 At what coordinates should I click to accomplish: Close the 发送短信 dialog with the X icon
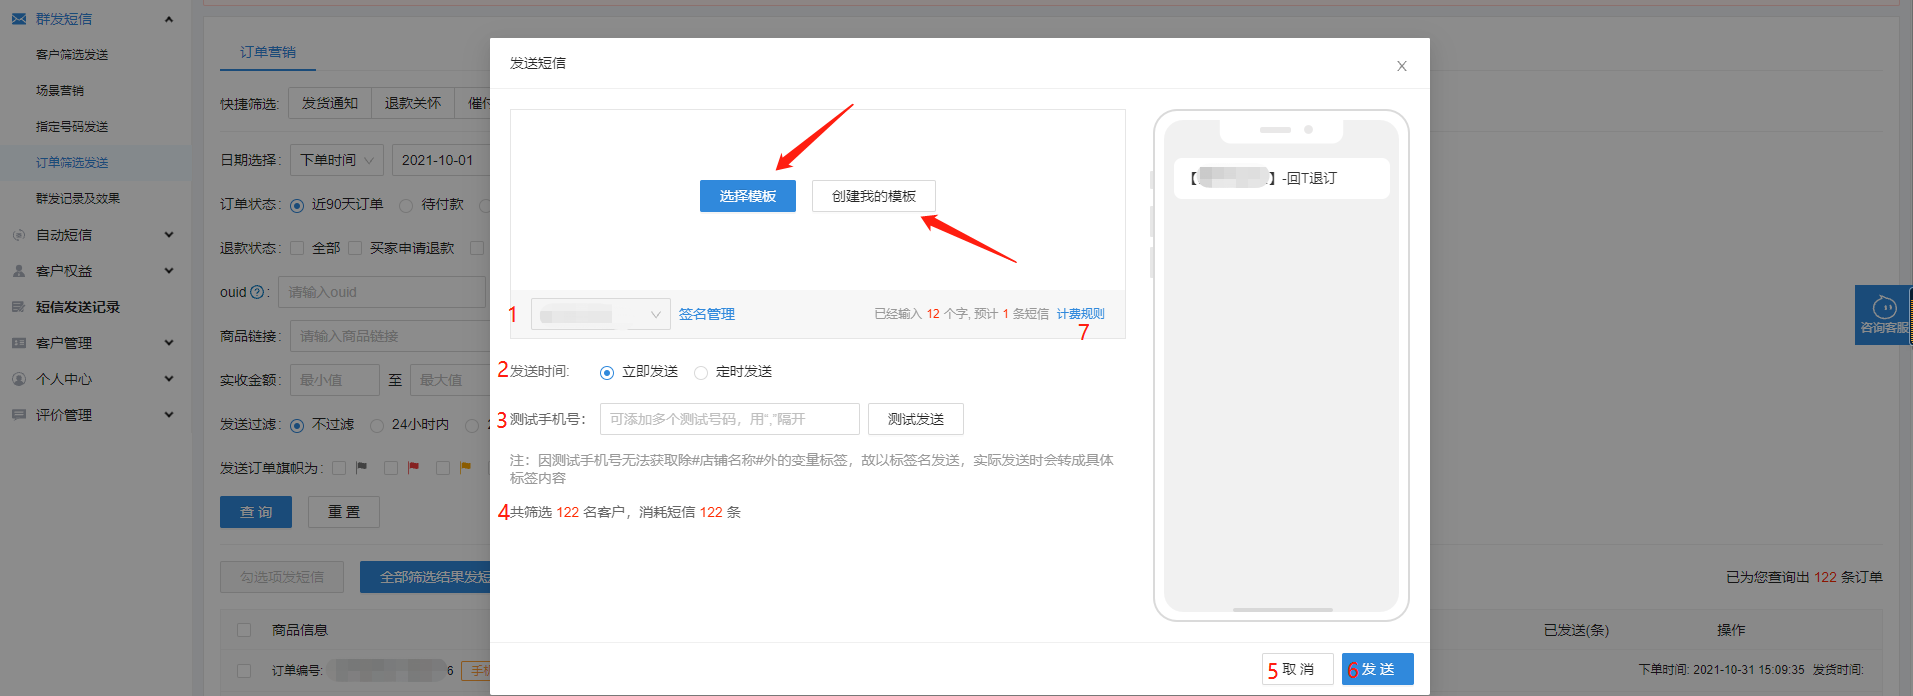[1402, 66]
